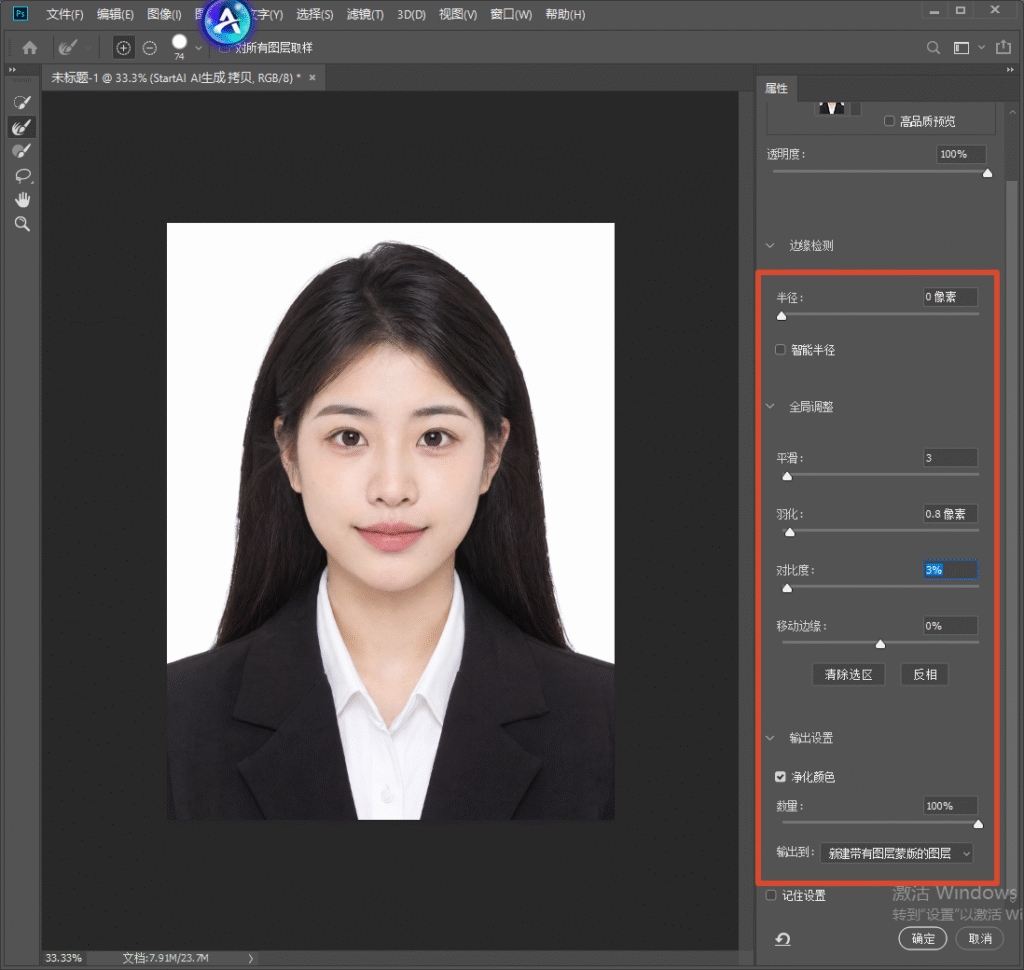Click the search magnifier icon
Image resolution: width=1024 pixels, height=970 pixels.
933,48
